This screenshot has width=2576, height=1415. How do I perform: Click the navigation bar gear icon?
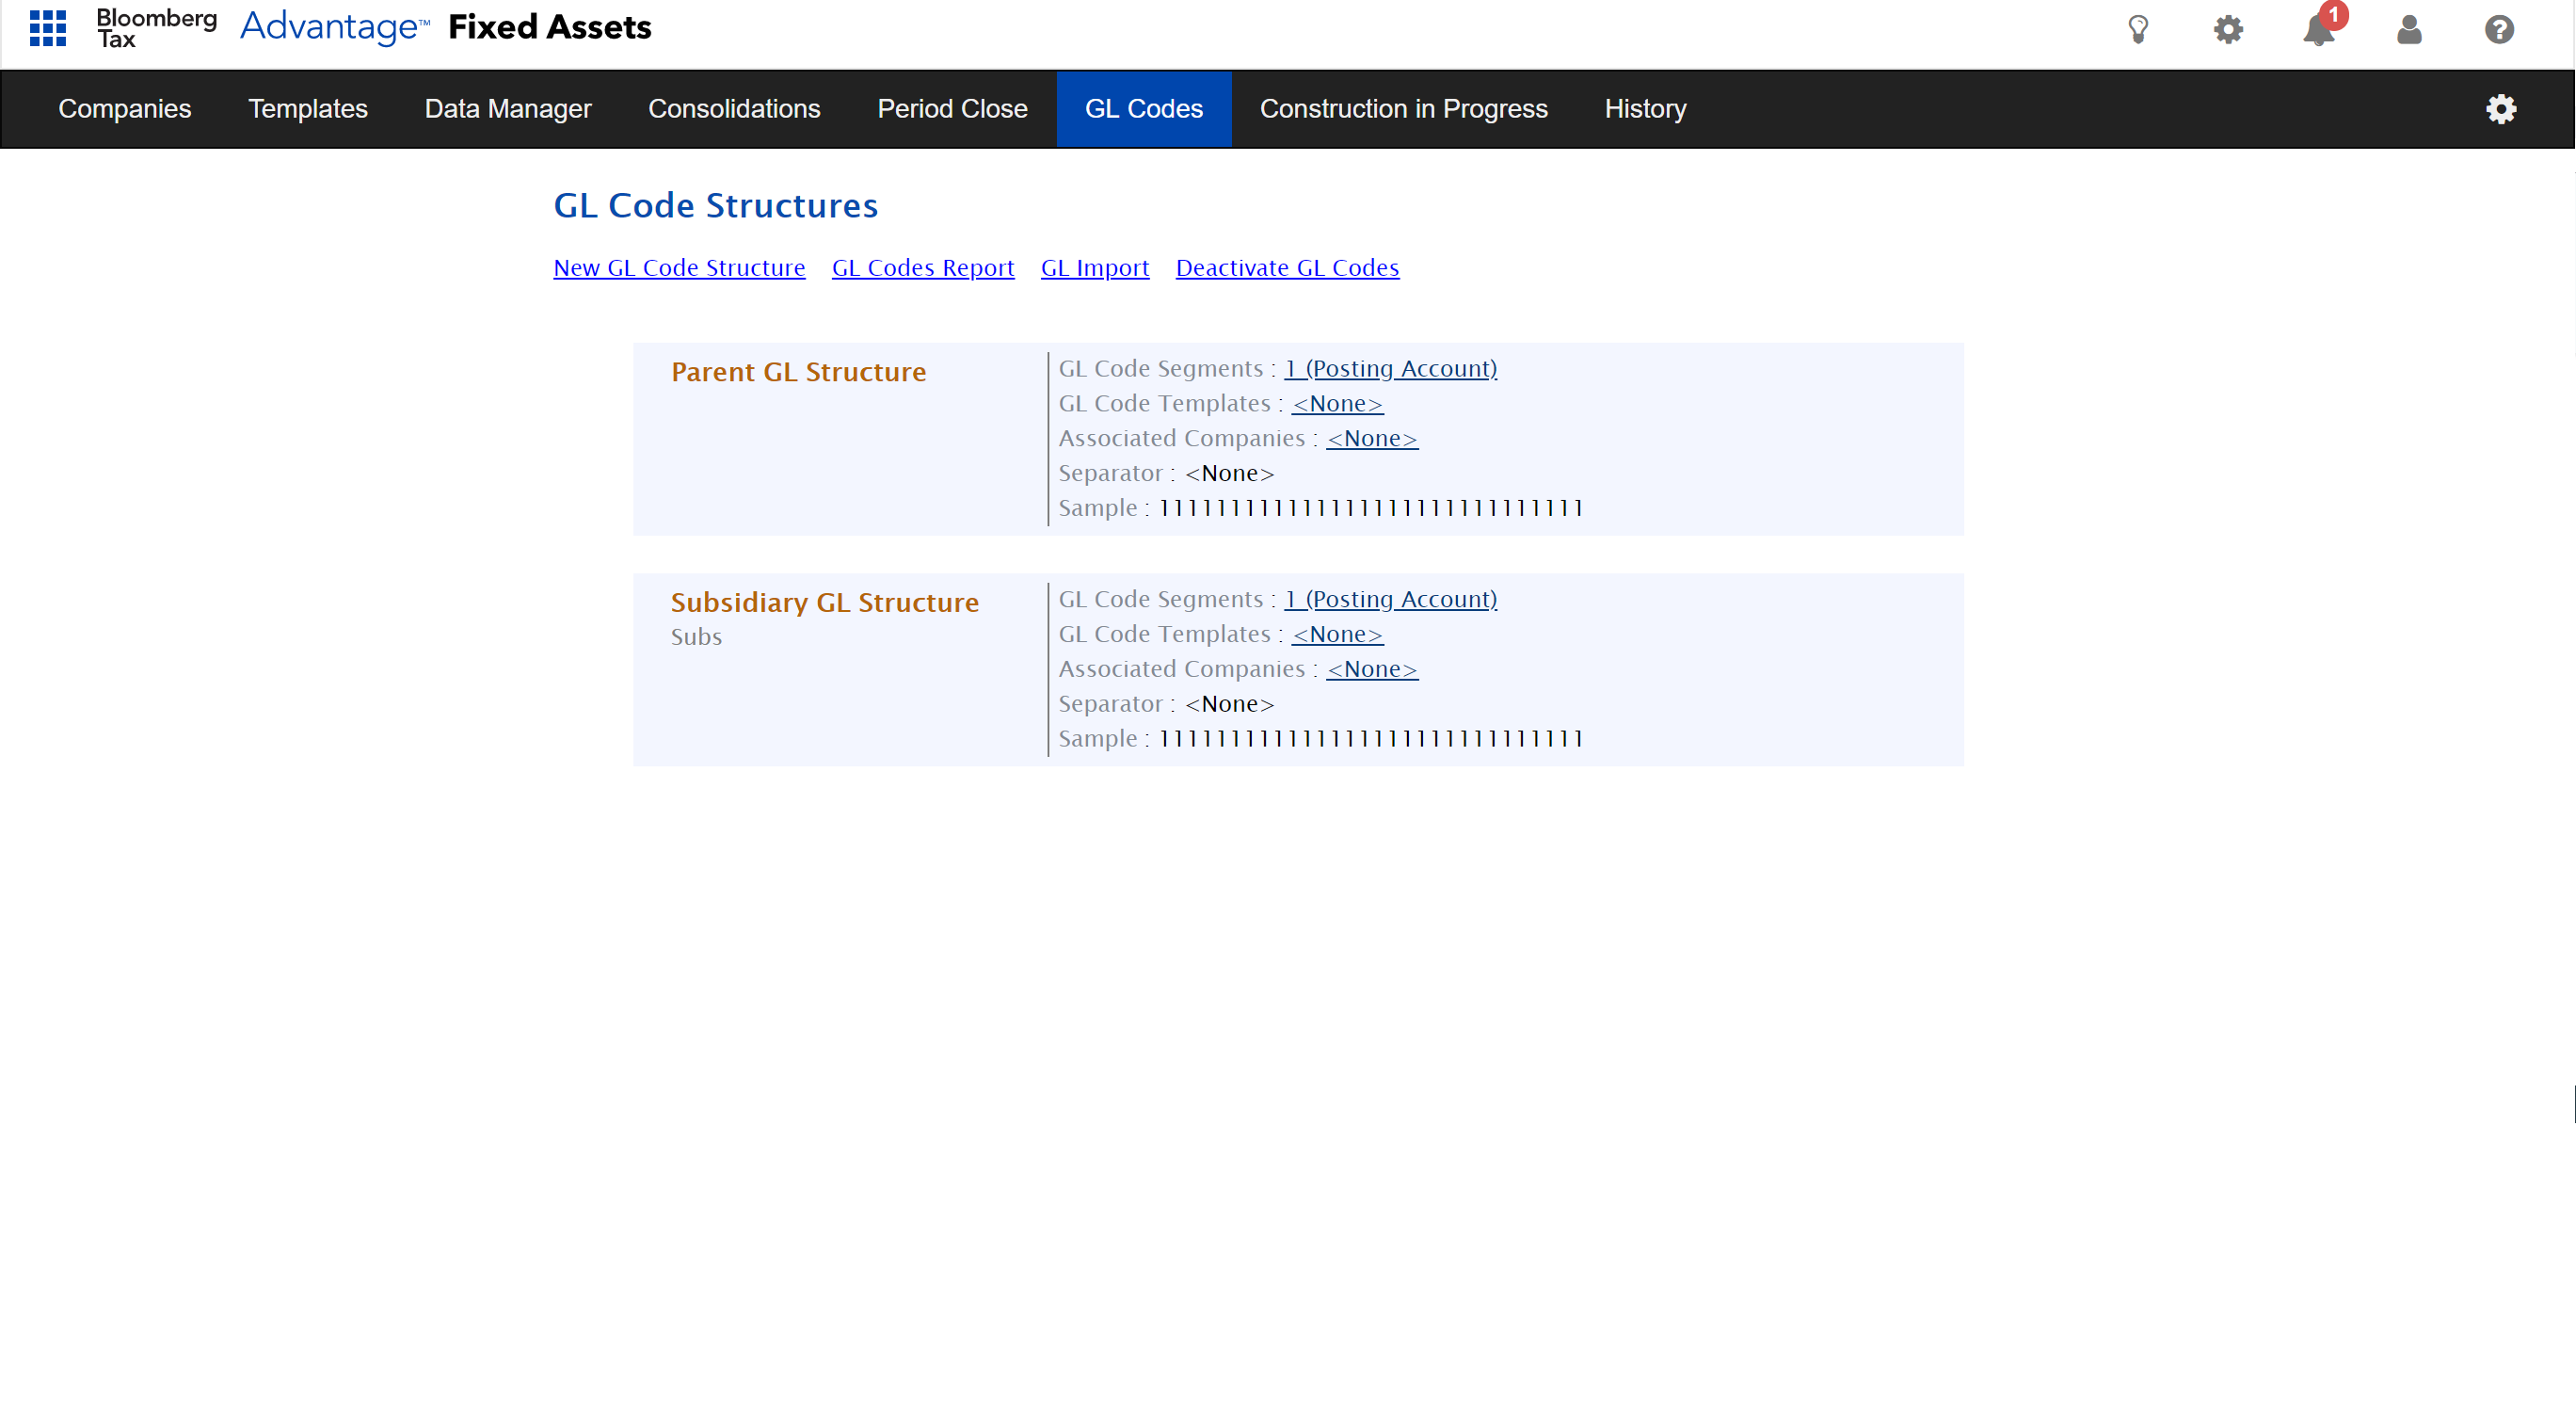[x=2501, y=109]
